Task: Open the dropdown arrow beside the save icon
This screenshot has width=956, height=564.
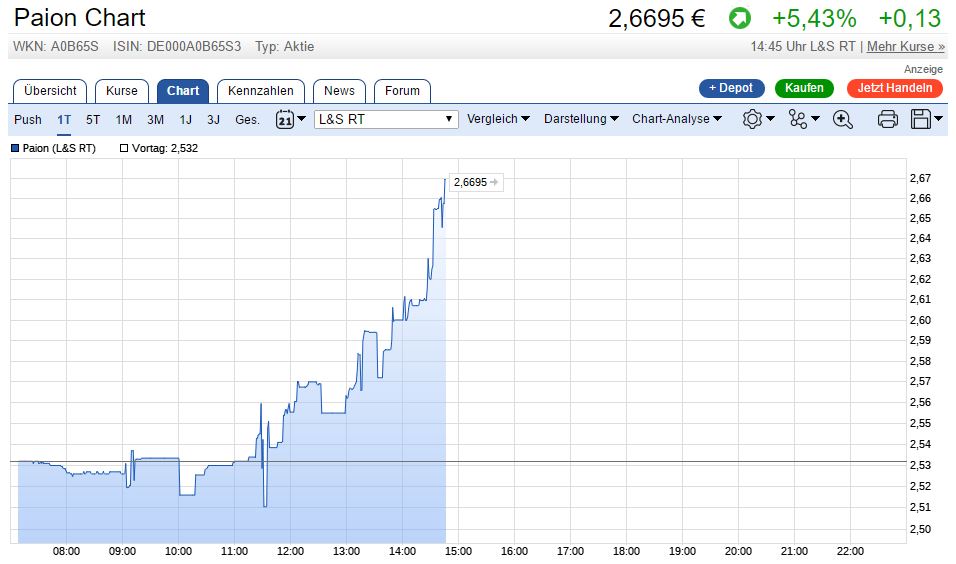Action: click(x=939, y=119)
